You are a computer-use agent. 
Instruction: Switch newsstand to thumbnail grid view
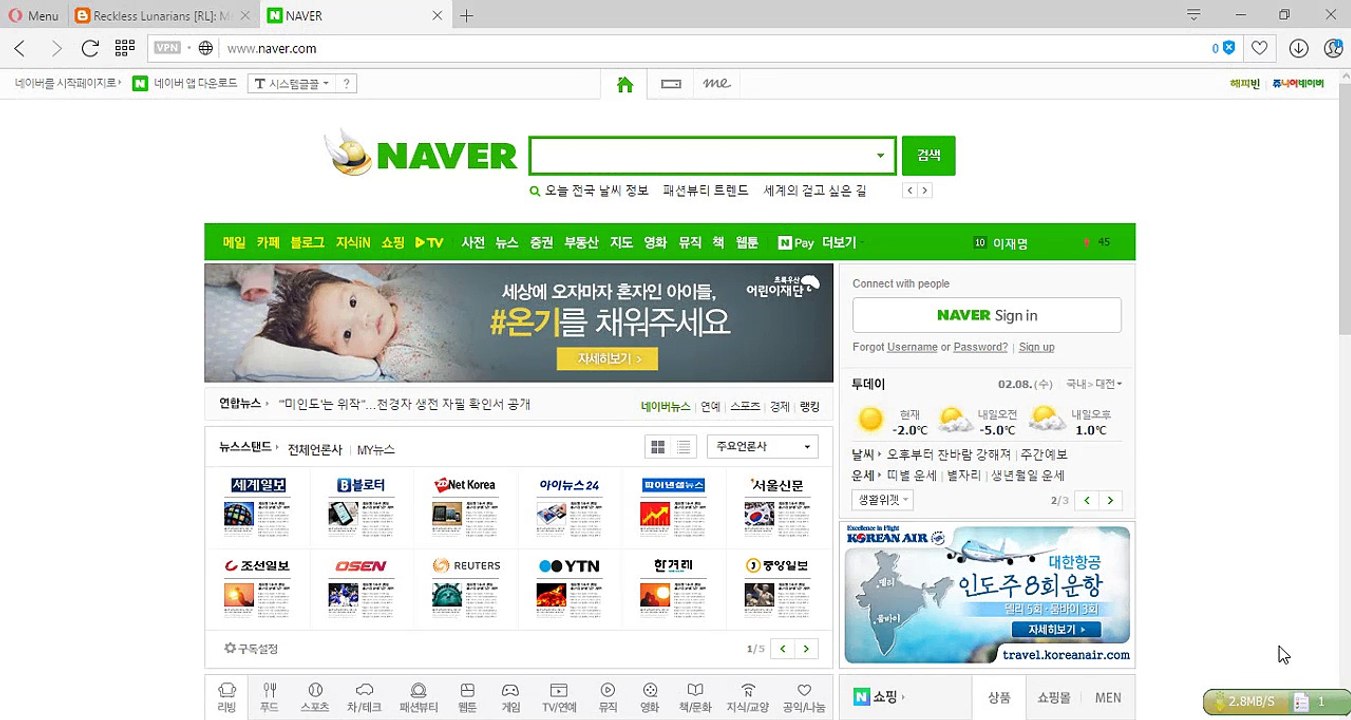click(658, 447)
